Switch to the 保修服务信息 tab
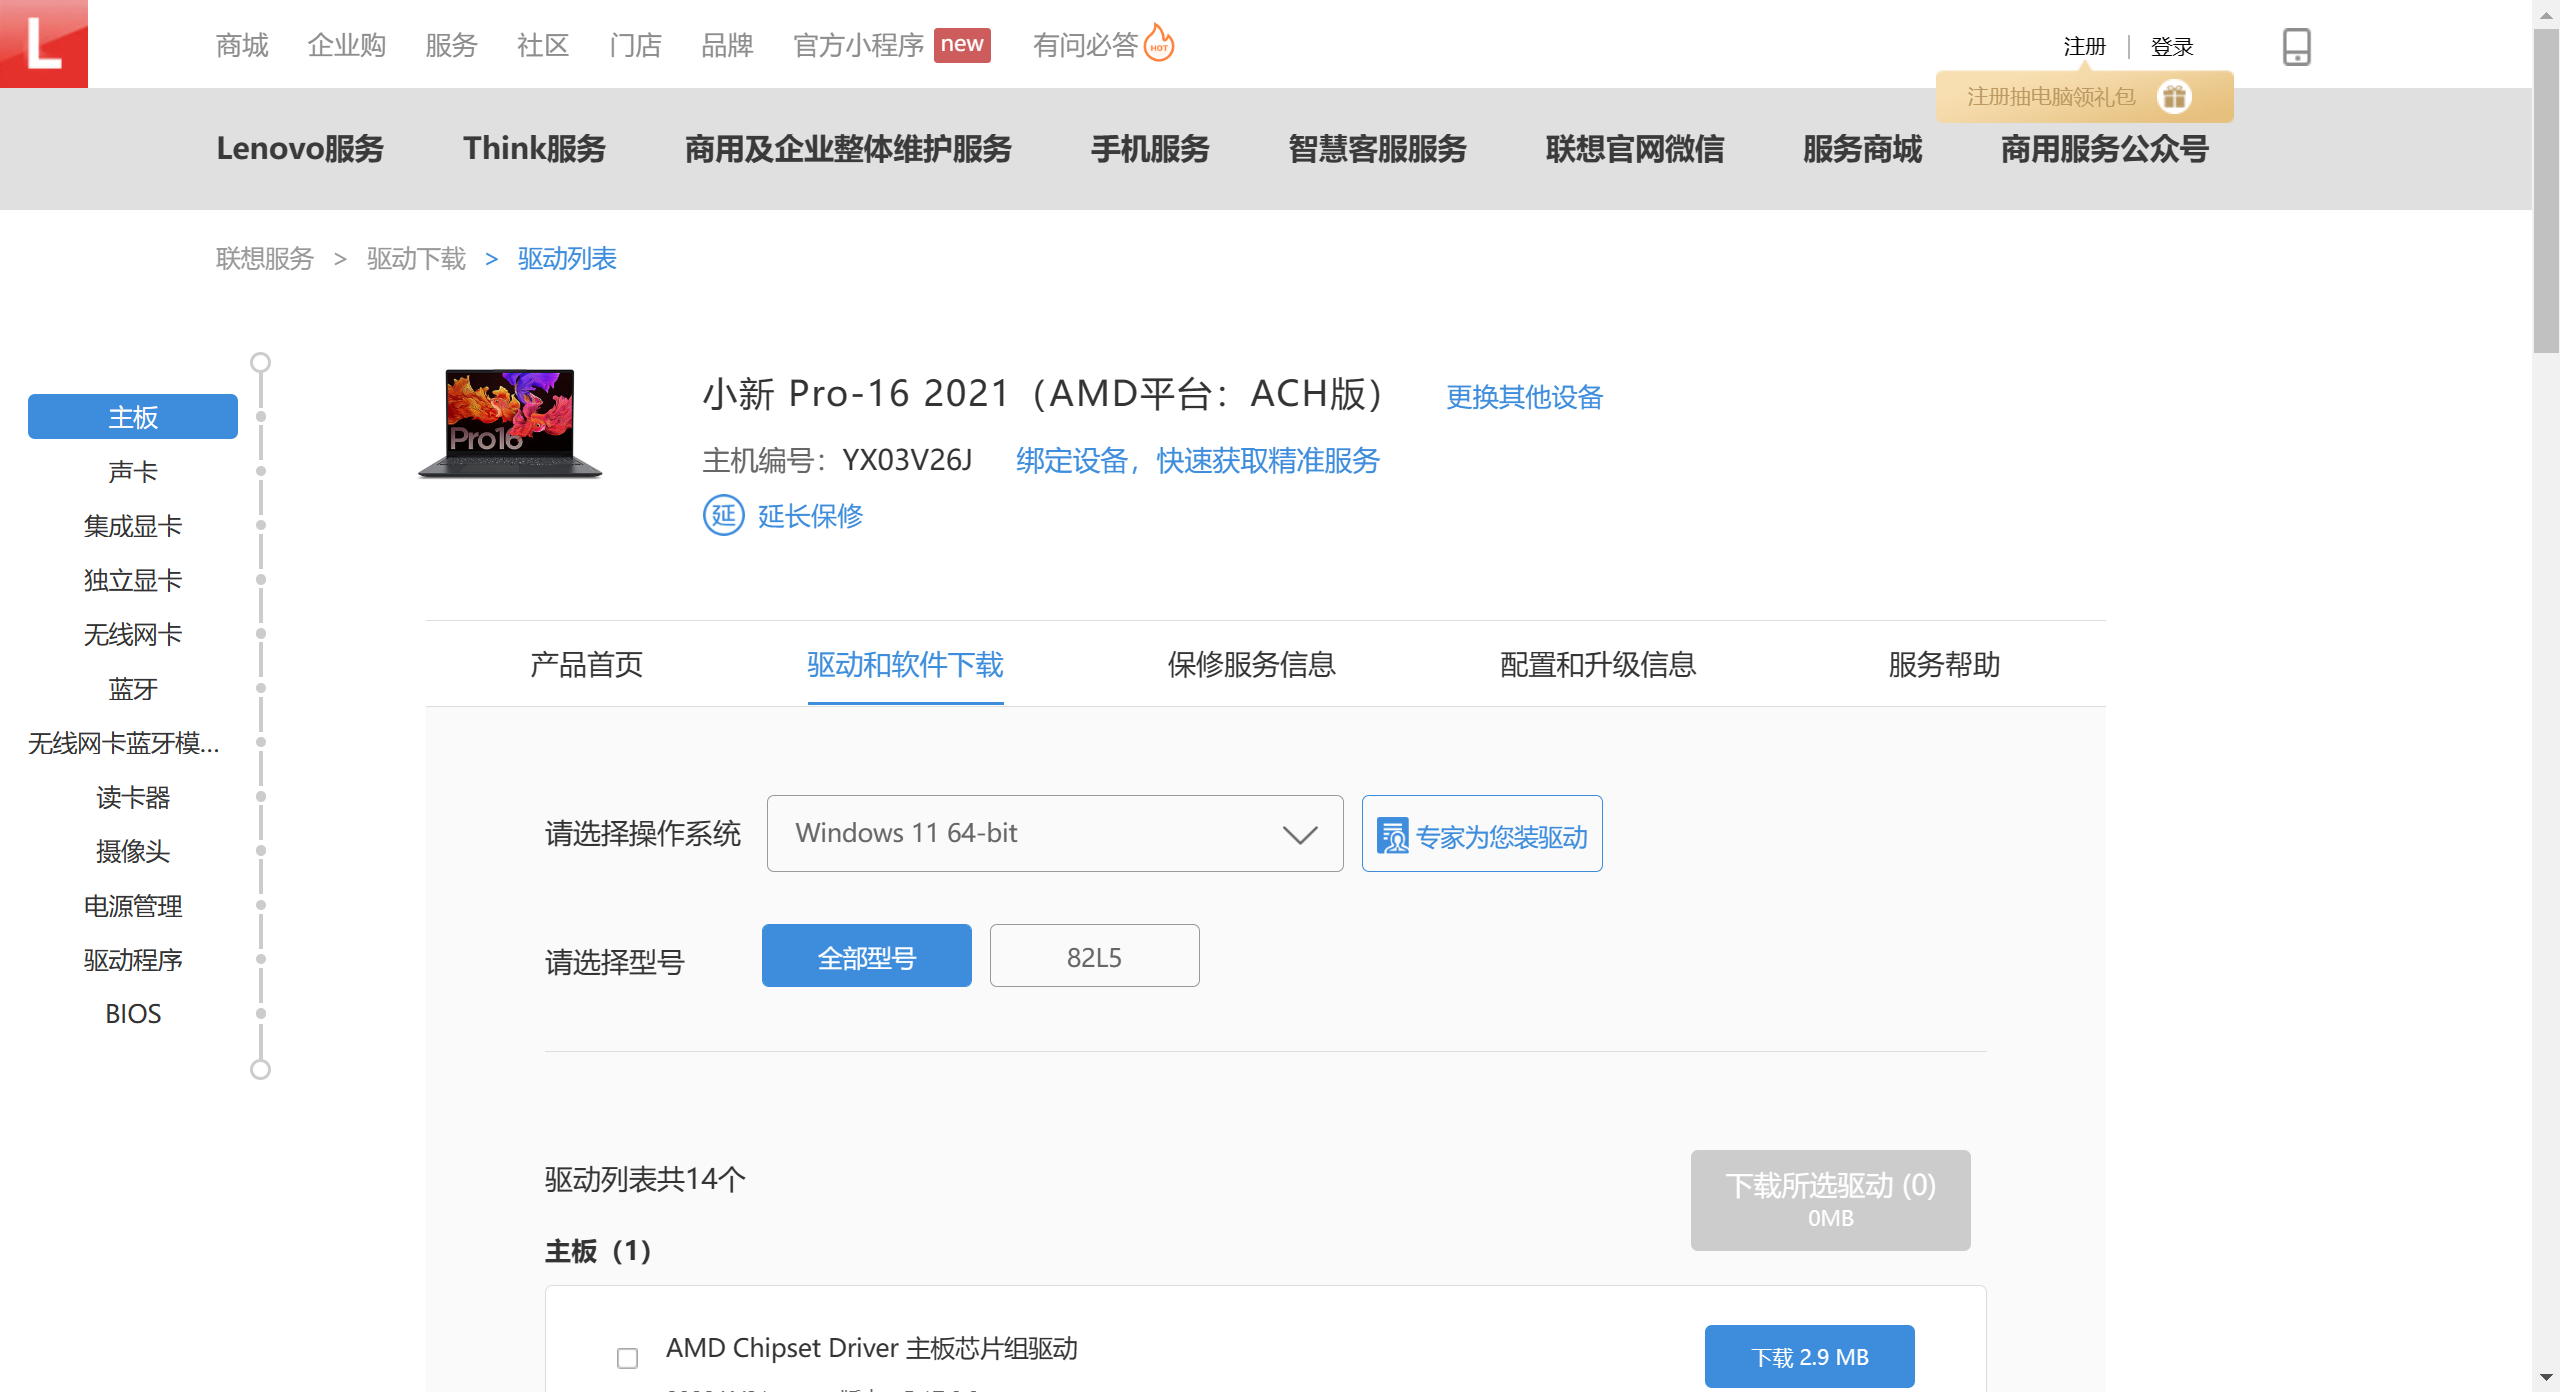 1251,664
